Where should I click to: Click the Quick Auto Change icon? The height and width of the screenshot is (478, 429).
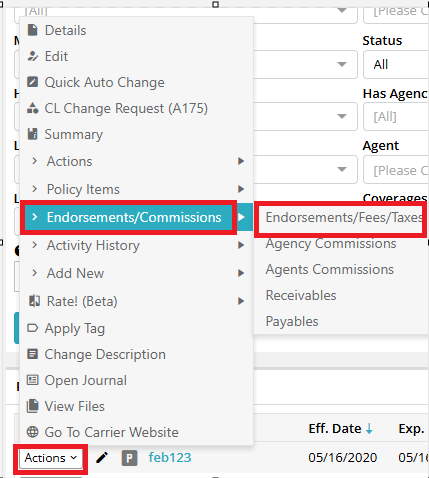32,82
